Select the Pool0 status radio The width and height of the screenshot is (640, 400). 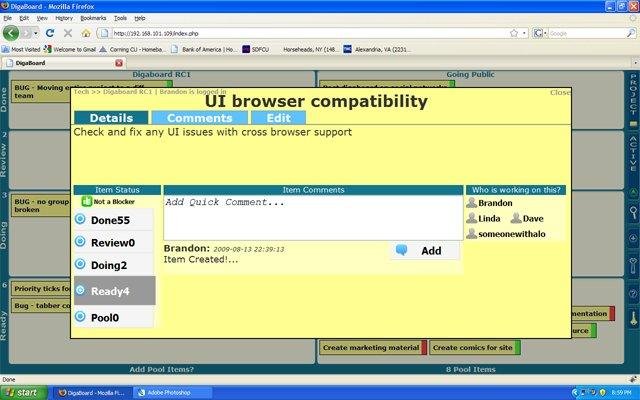click(x=80, y=317)
